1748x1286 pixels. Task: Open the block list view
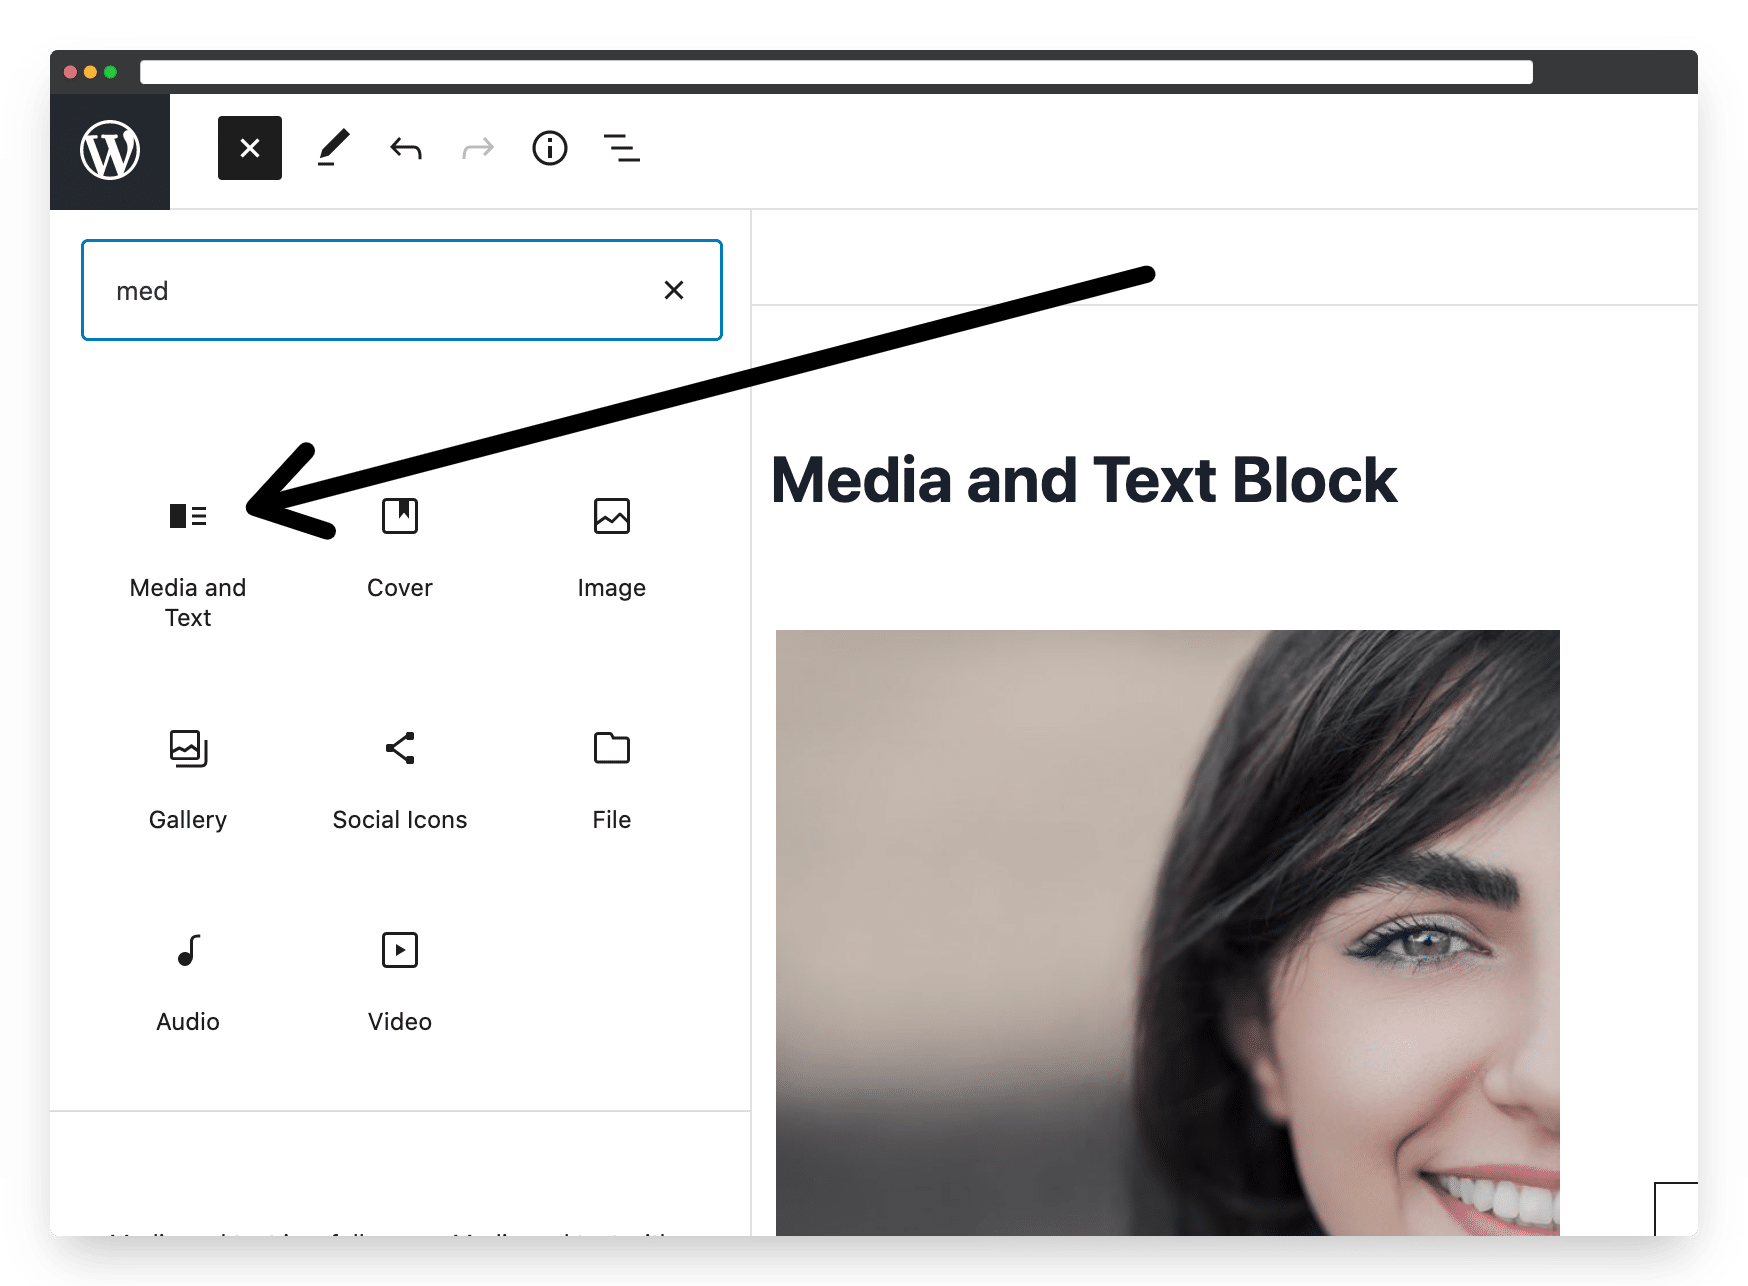point(622,148)
